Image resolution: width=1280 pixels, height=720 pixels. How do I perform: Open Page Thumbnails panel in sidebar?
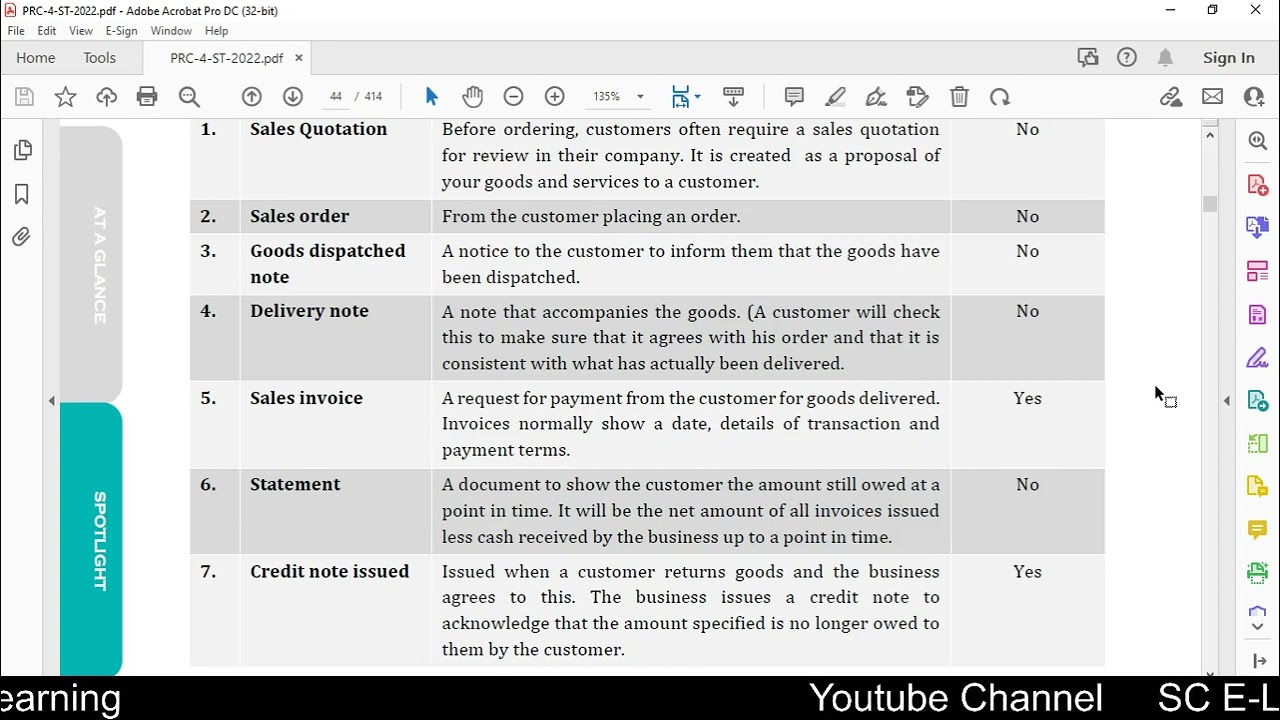(x=22, y=150)
